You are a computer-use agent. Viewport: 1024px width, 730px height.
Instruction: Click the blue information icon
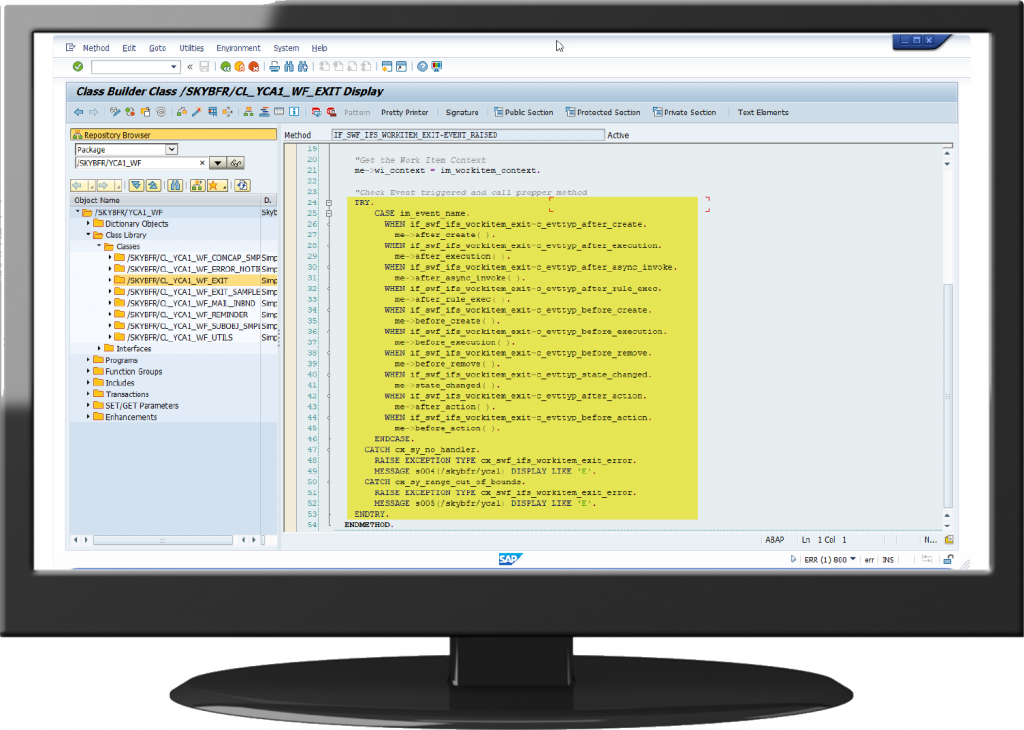[x=295, y=112]
